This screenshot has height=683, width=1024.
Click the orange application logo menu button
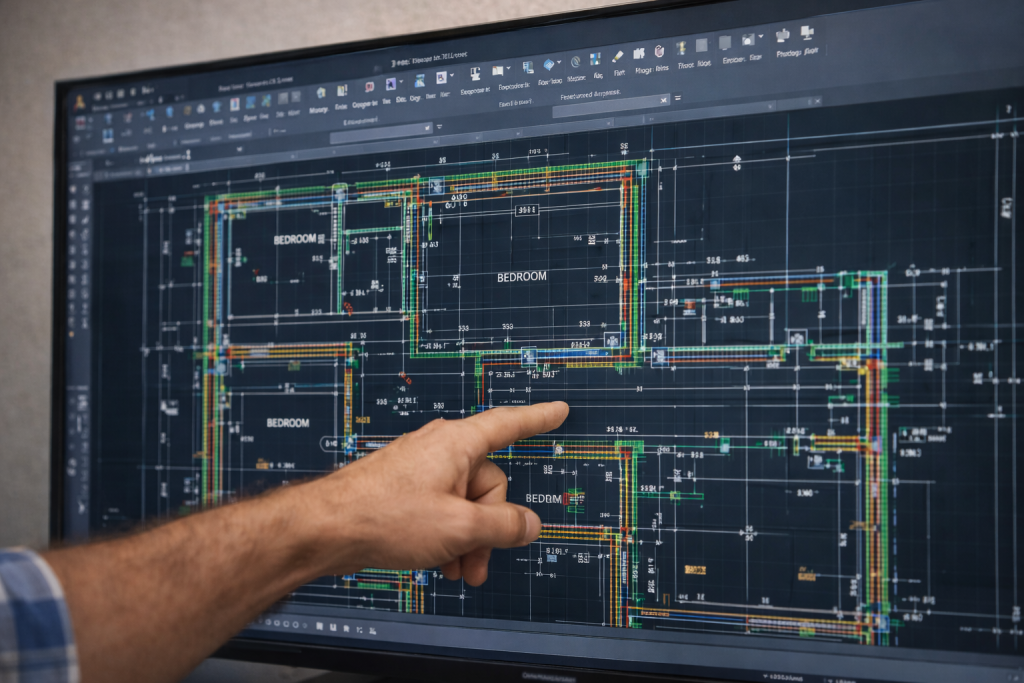79,102
